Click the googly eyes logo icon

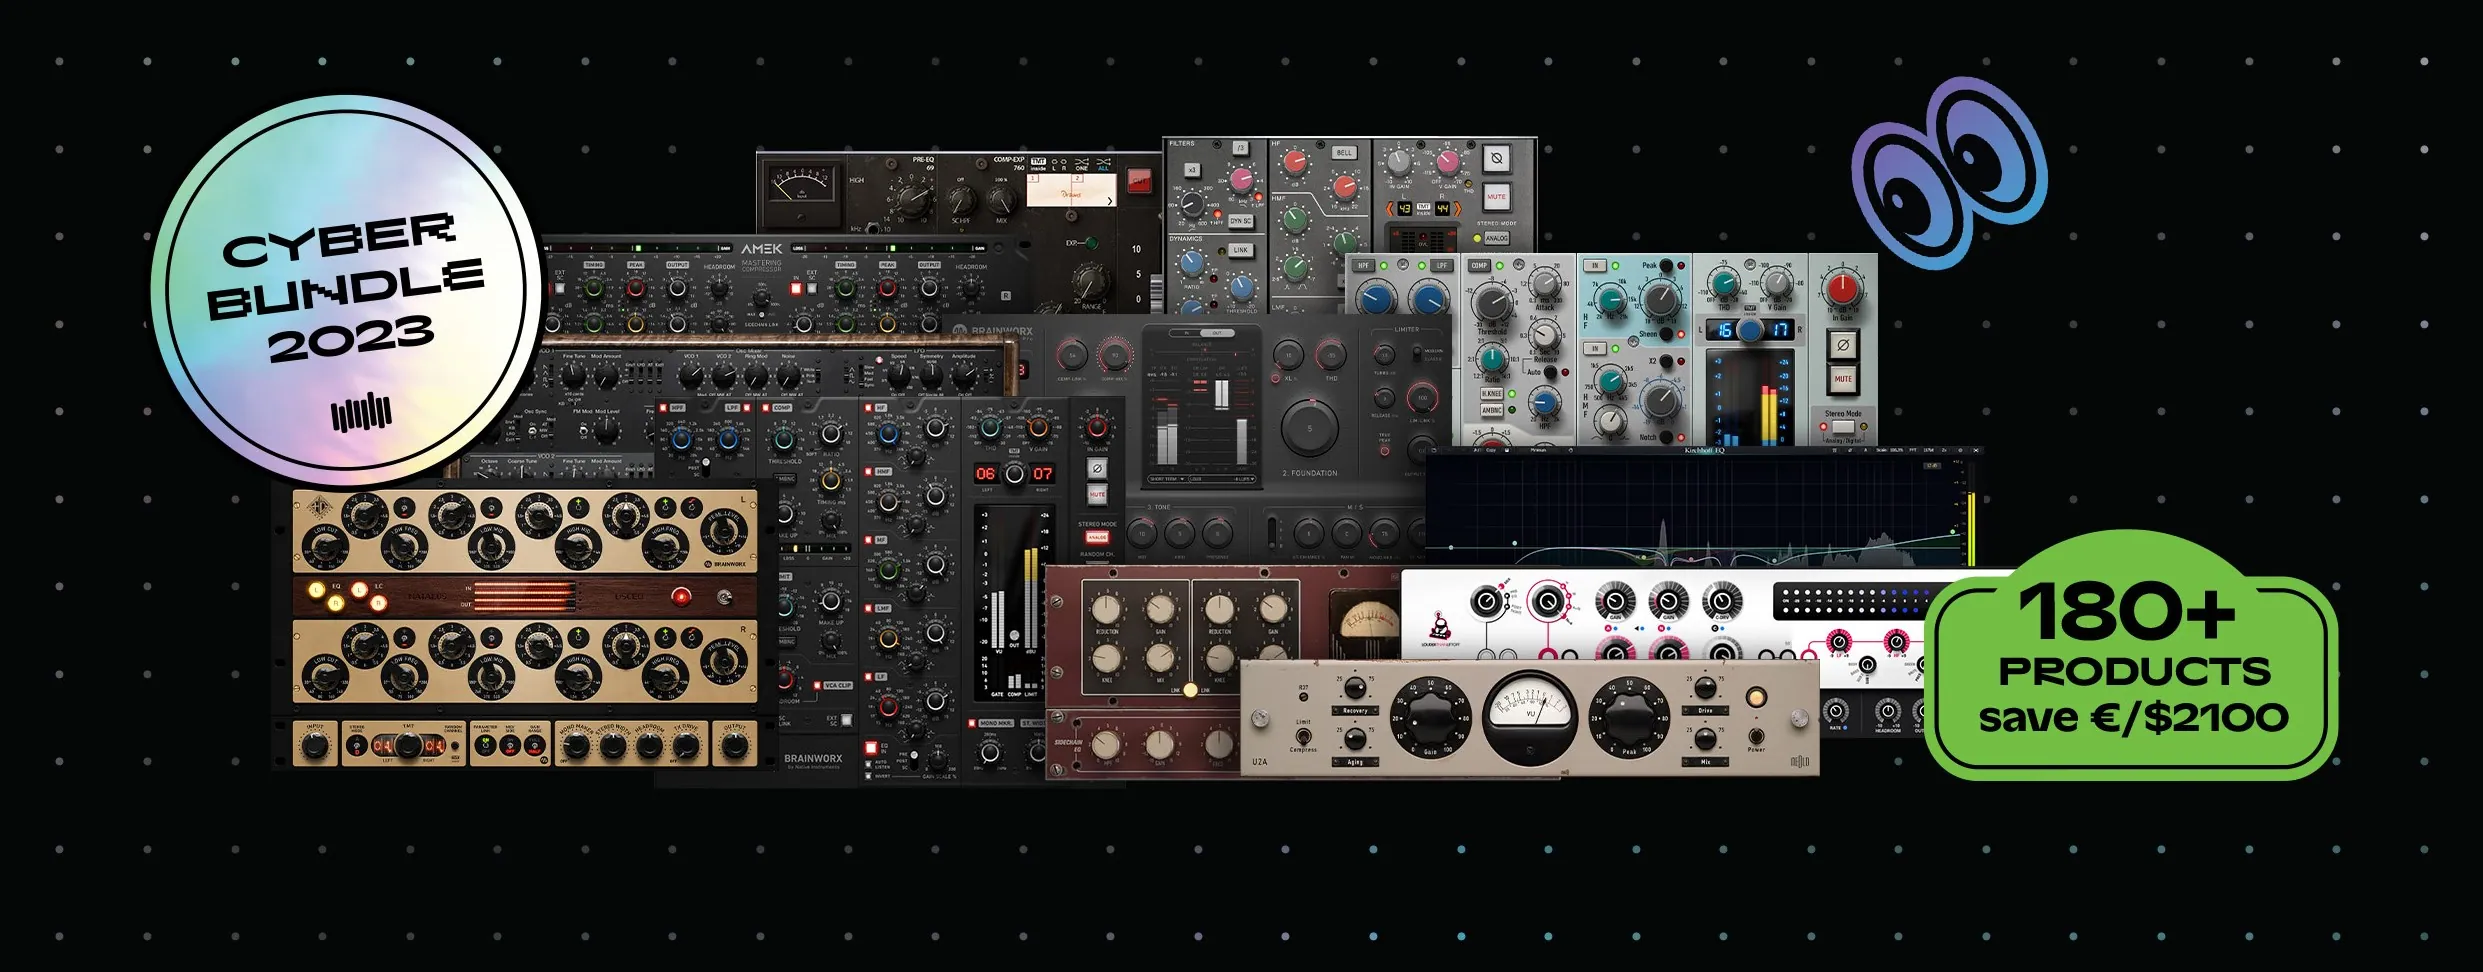(x=1948, y=171)
